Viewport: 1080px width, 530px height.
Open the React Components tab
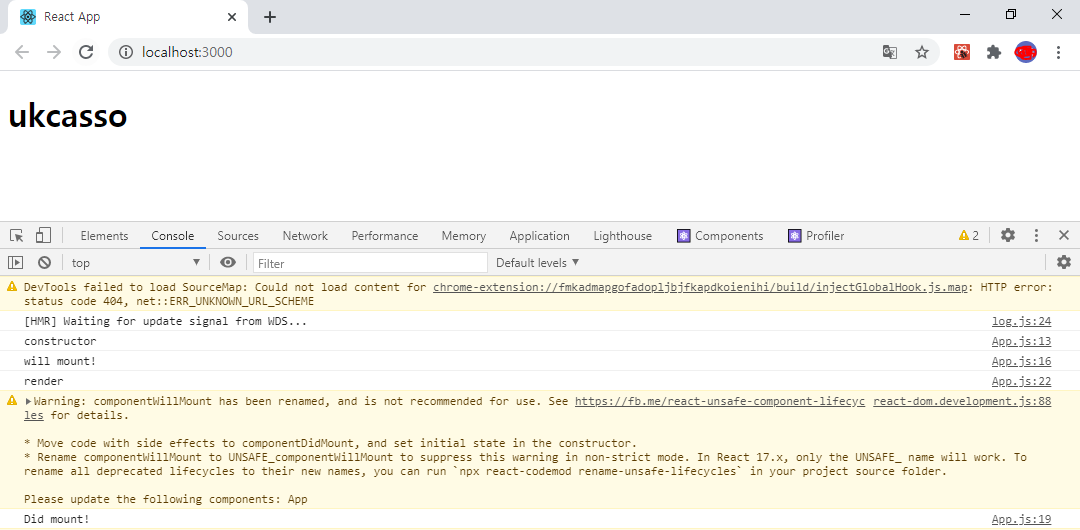pos(720,236)
